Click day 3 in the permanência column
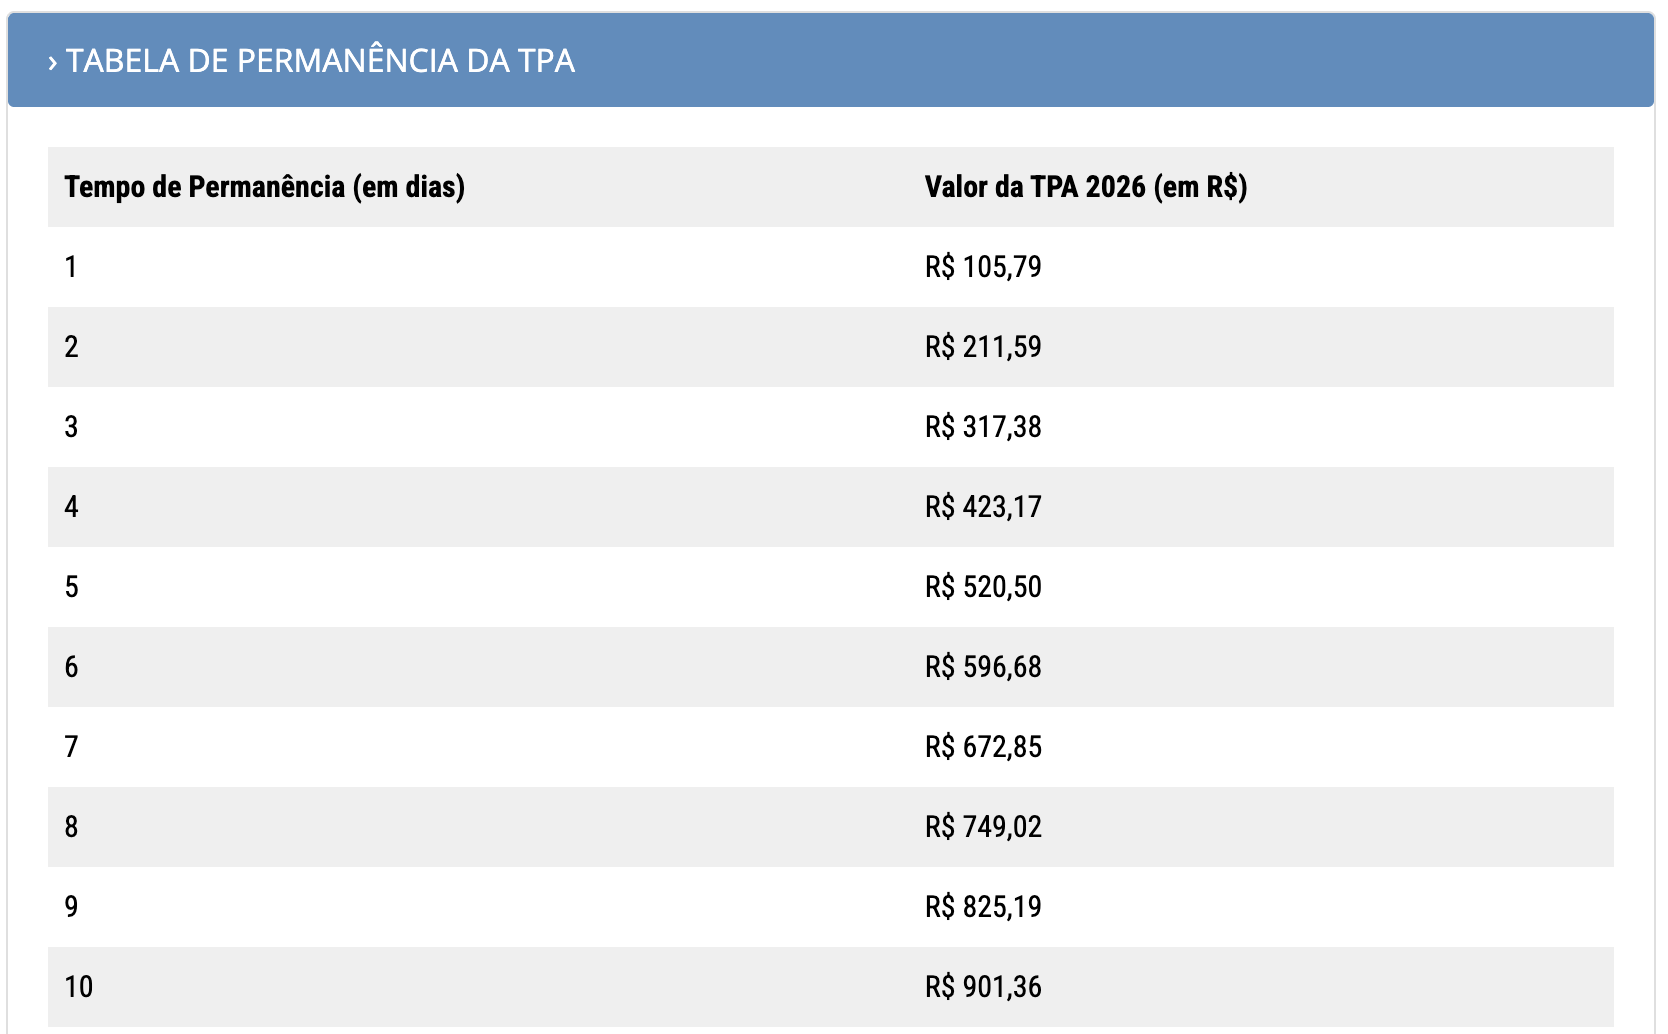The height and width of the screenshot is (1034, 1668). [x=71, y=427]
